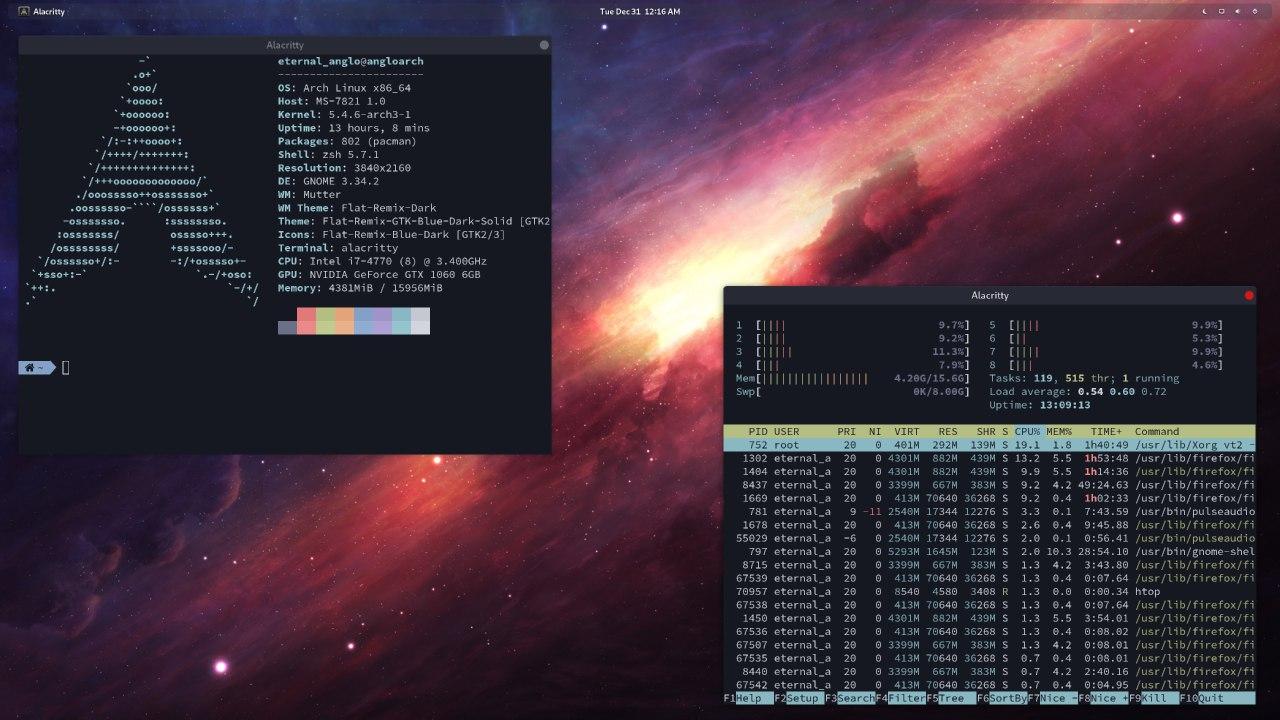Close the htop Alacritty window with red dot
Screen dimensions: 1280x720
(1249, 295)
